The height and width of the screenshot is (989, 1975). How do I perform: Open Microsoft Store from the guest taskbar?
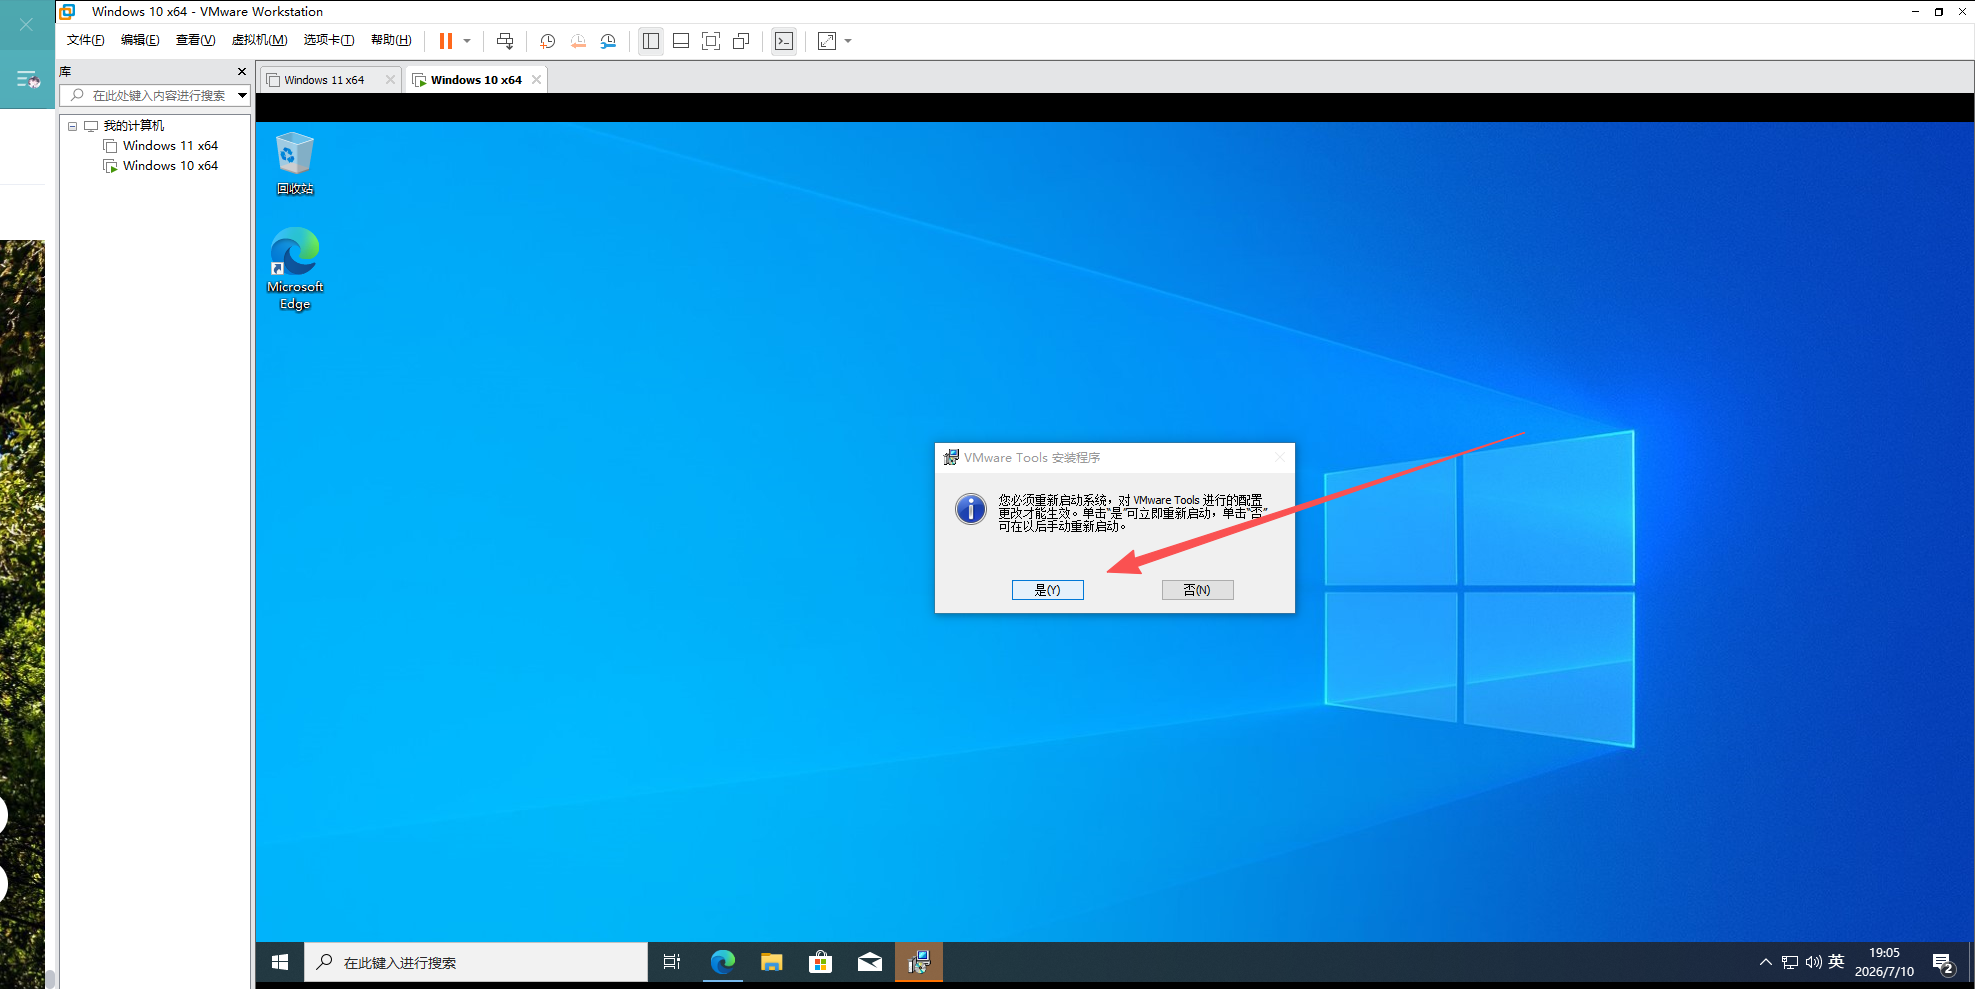pos(820,962)
